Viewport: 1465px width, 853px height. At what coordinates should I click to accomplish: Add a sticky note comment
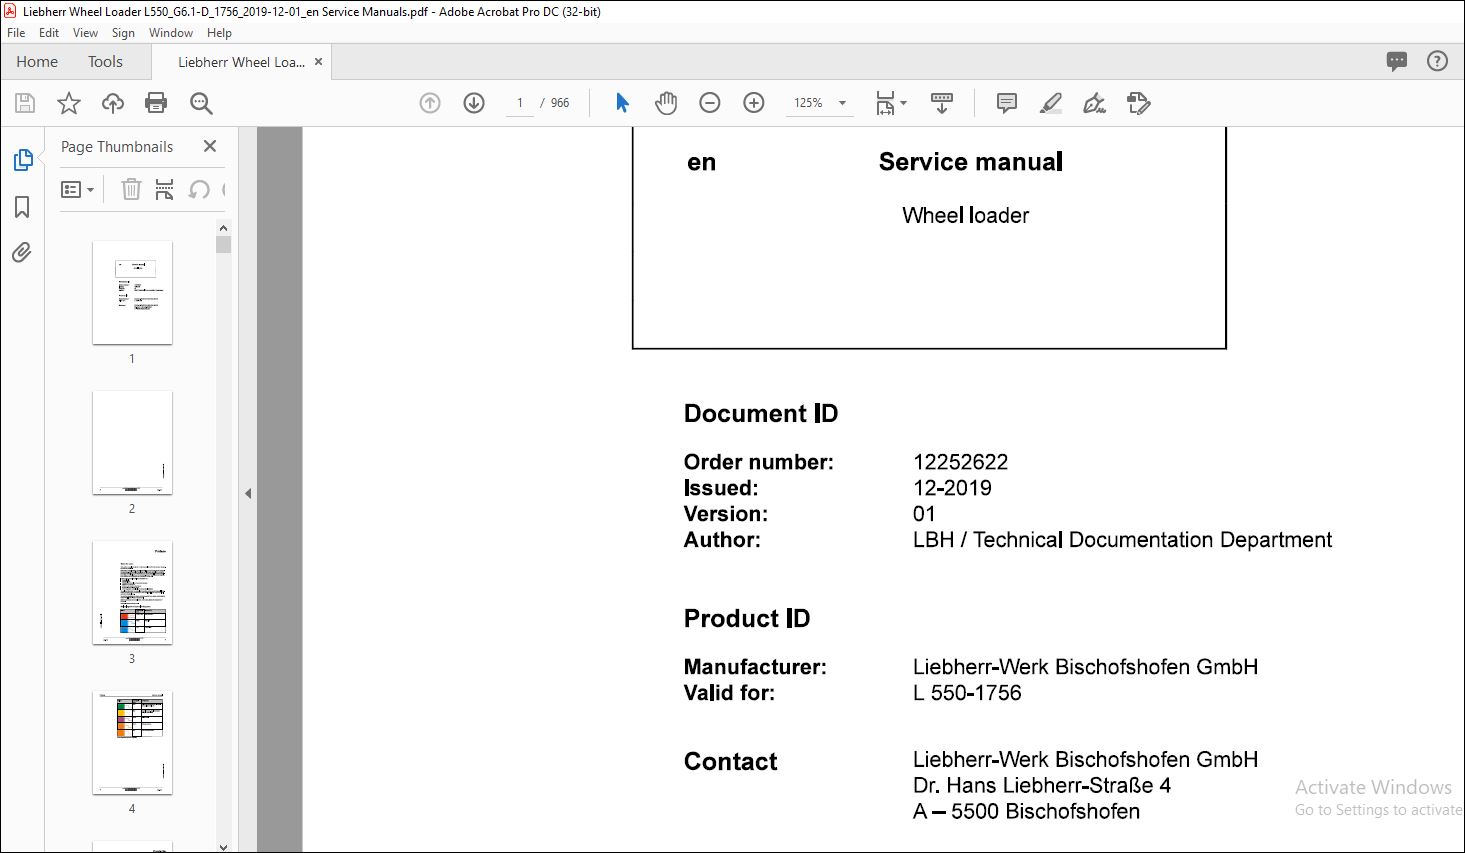coord(1007,103)
